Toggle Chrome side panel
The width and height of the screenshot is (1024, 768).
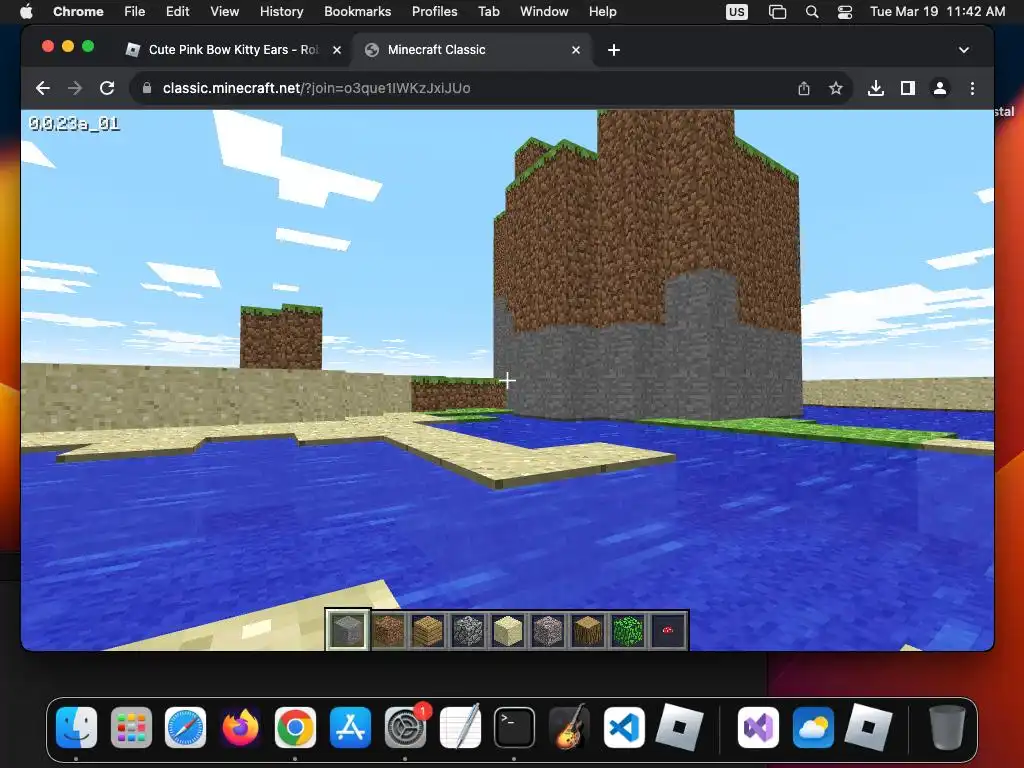click(x=908, y=88)
